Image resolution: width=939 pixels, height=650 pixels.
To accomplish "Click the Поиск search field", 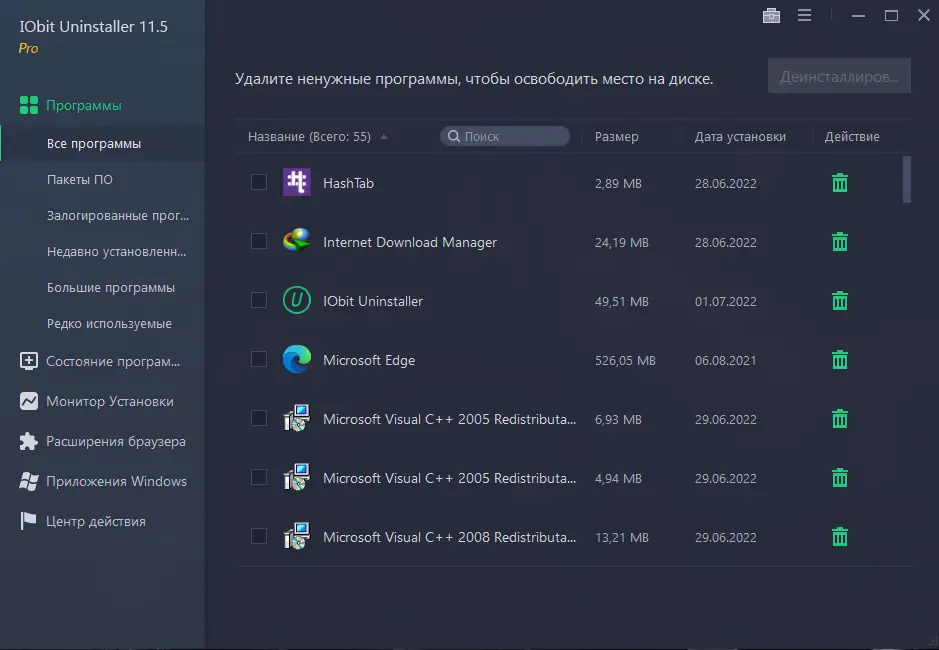I will pyautogui.click(x=506, y=136).
